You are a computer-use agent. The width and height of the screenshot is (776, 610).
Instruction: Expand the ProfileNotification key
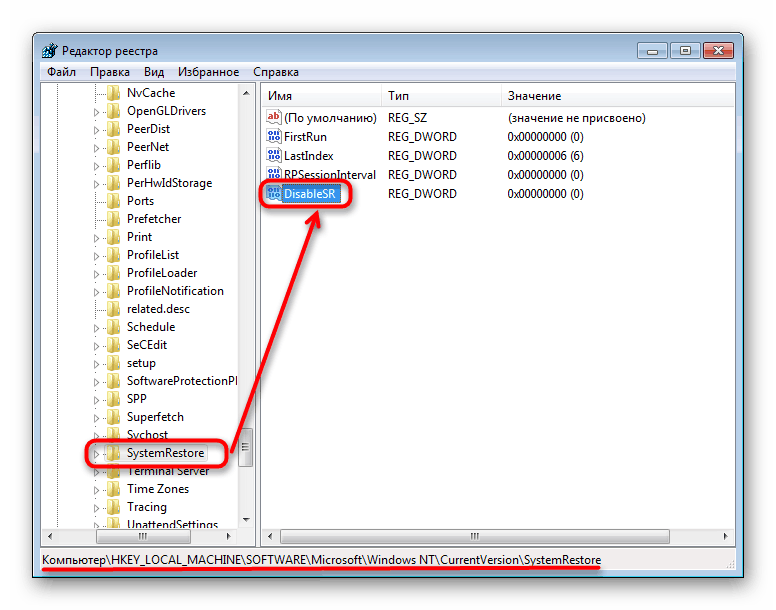tap(97, 292)
